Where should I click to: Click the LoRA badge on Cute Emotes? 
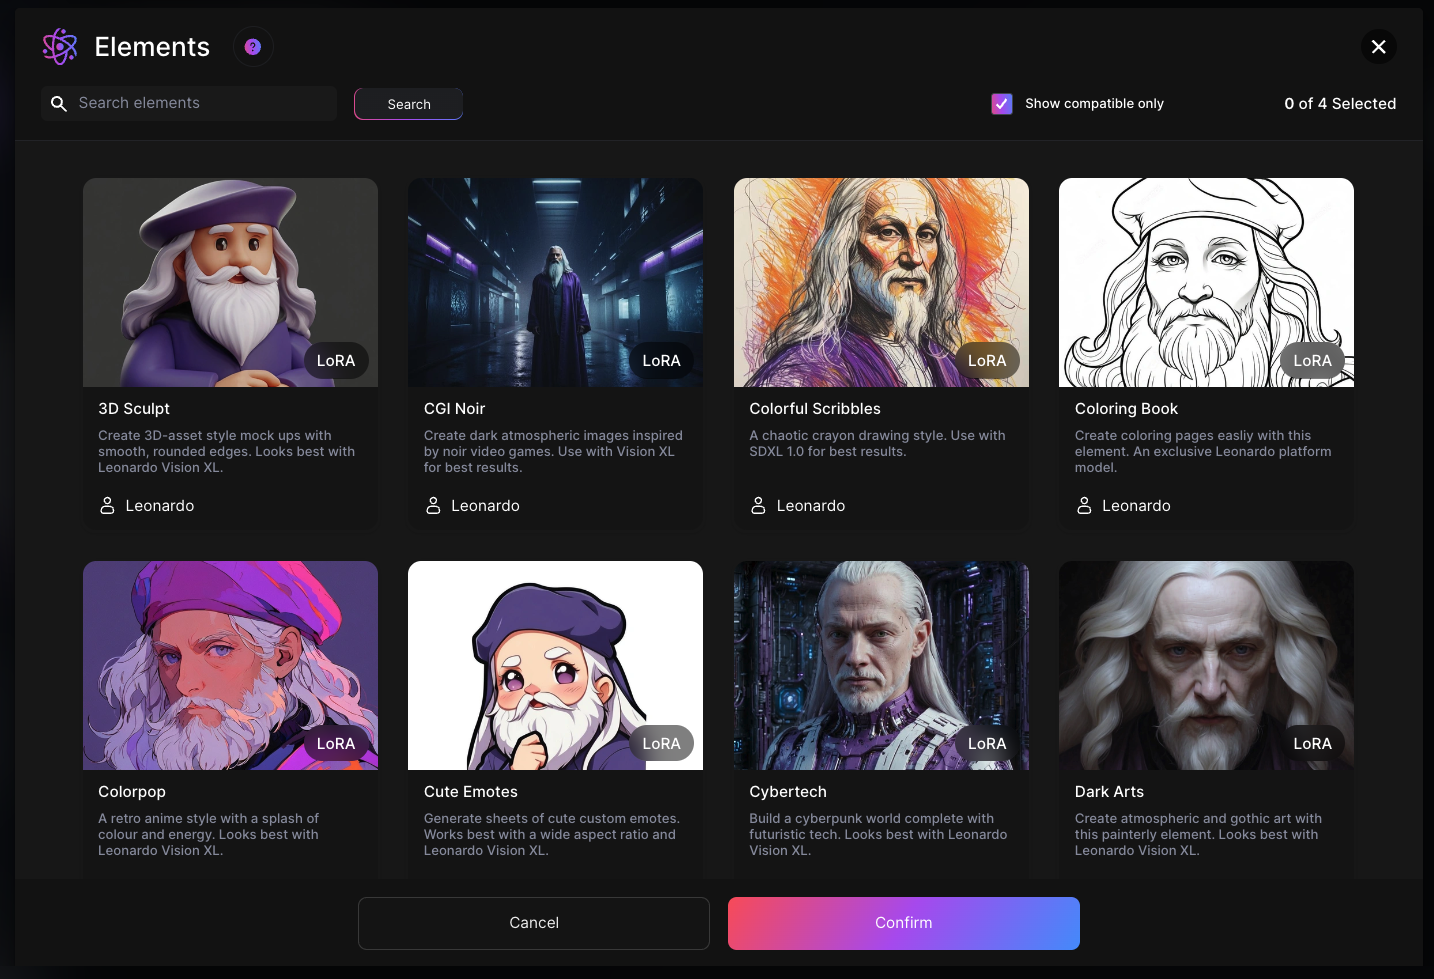tap(661, 744)
